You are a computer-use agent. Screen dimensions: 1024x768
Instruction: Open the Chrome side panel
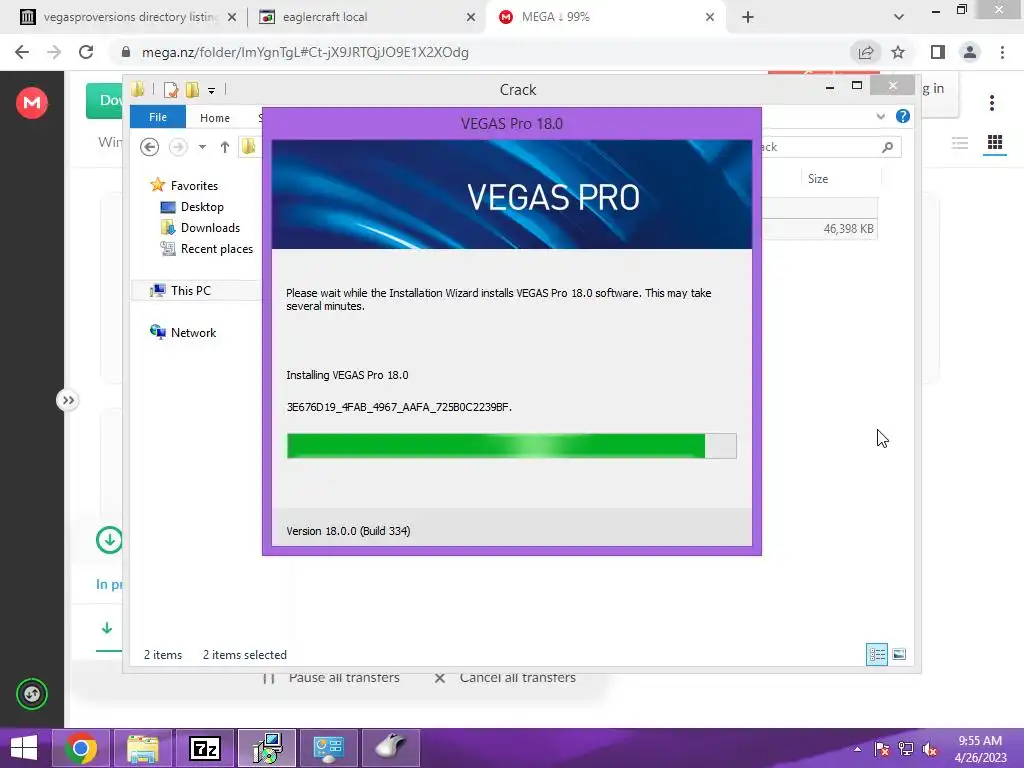pos(938,52)
